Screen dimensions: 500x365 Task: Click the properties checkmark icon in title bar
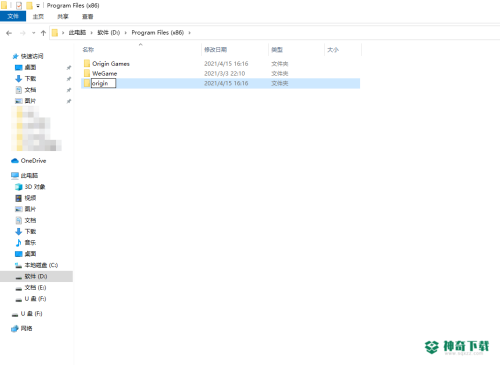coord(19,5)
